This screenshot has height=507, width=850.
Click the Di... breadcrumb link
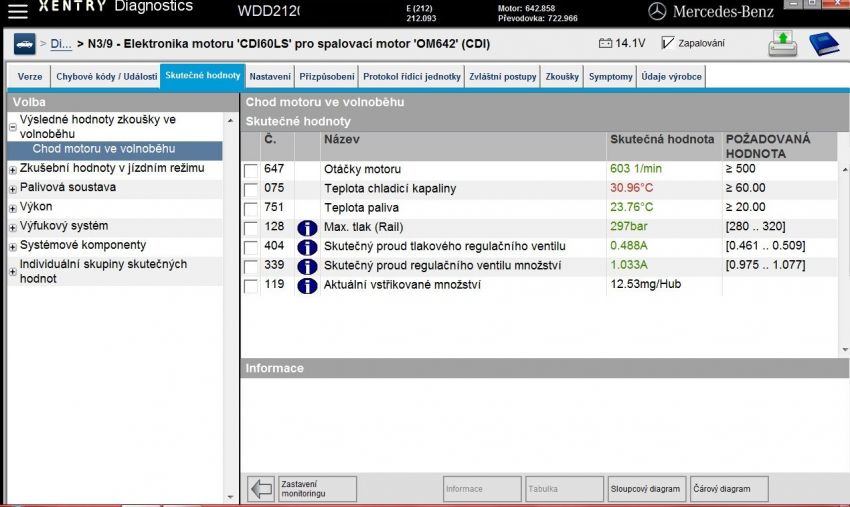click(61, 44)
